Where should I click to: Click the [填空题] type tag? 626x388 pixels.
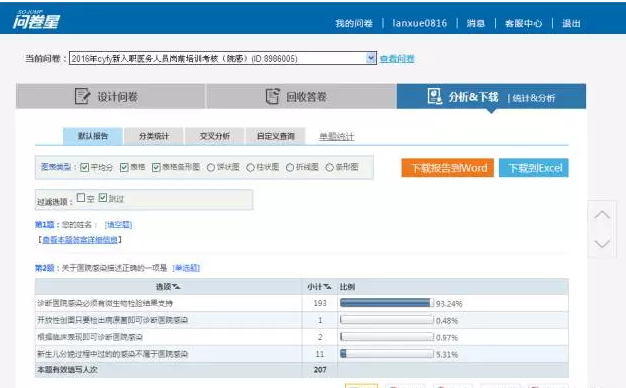coord(118,225)
